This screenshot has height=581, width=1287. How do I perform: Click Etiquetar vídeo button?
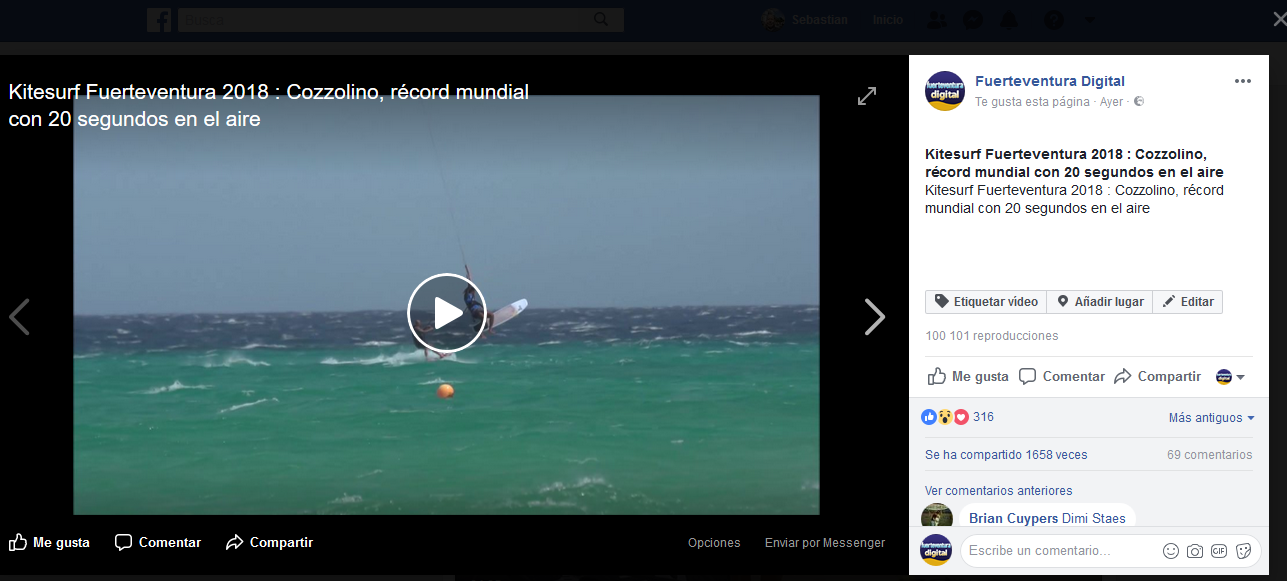pyautogui.click(x=986, y=302)
